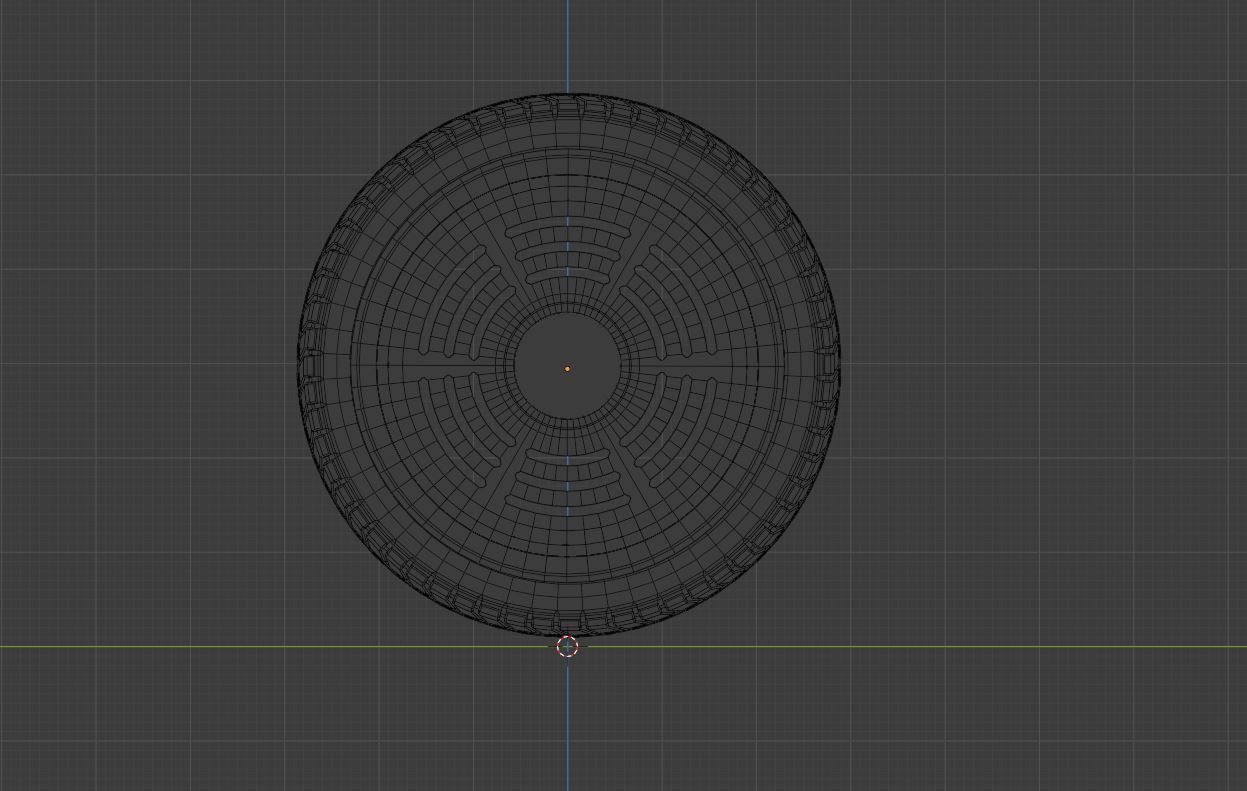The image size is (1247, 791).
Task: Click the red-white striped 3D cursor
Action: coord(567,646)
